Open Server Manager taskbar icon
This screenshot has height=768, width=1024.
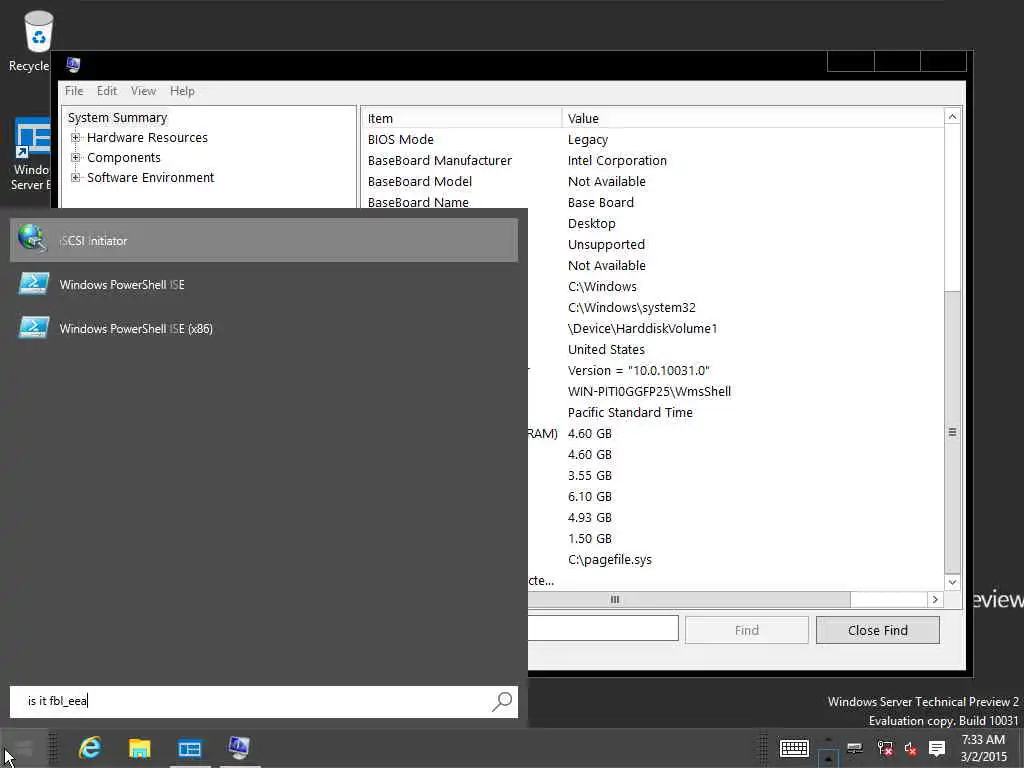tap(189, 748)
